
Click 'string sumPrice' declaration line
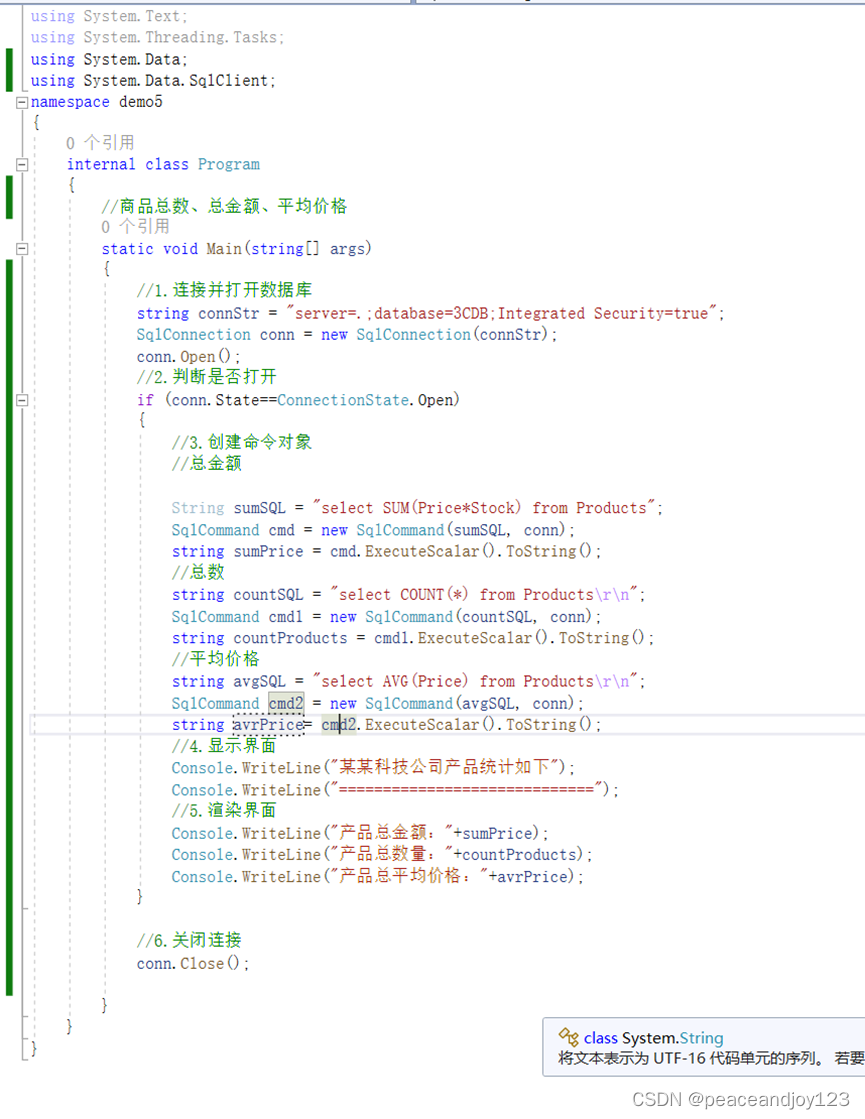[386, 552]
